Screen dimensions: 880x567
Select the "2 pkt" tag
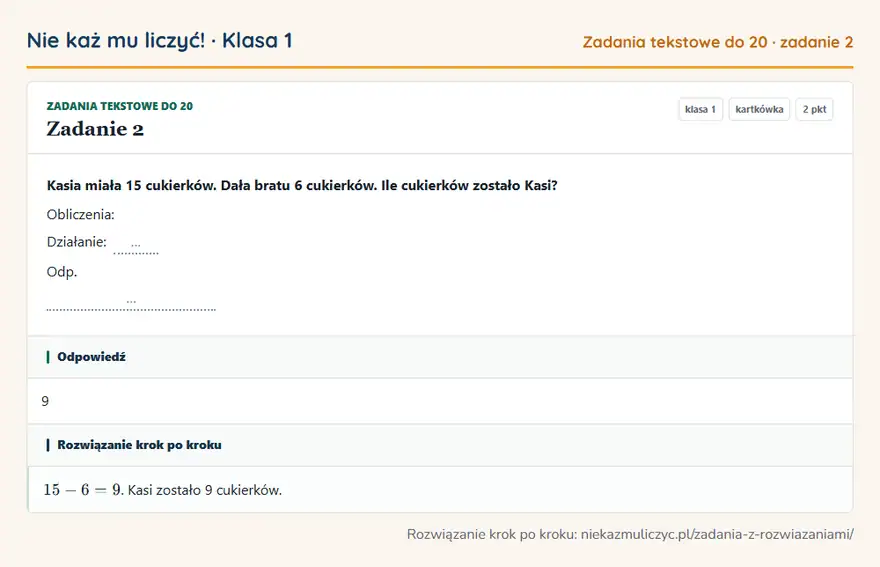(x=814, y=109)
